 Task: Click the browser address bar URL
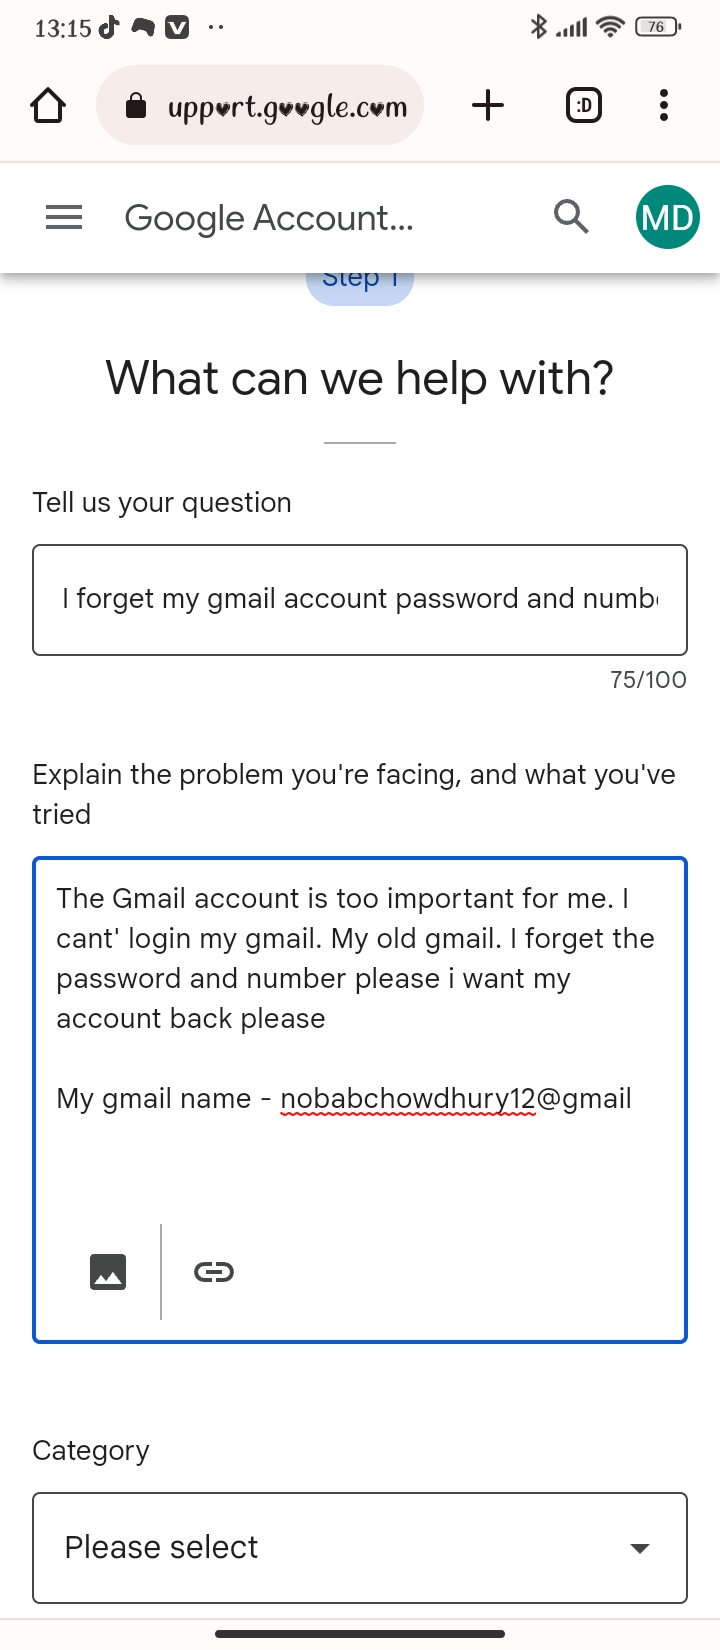288,107
